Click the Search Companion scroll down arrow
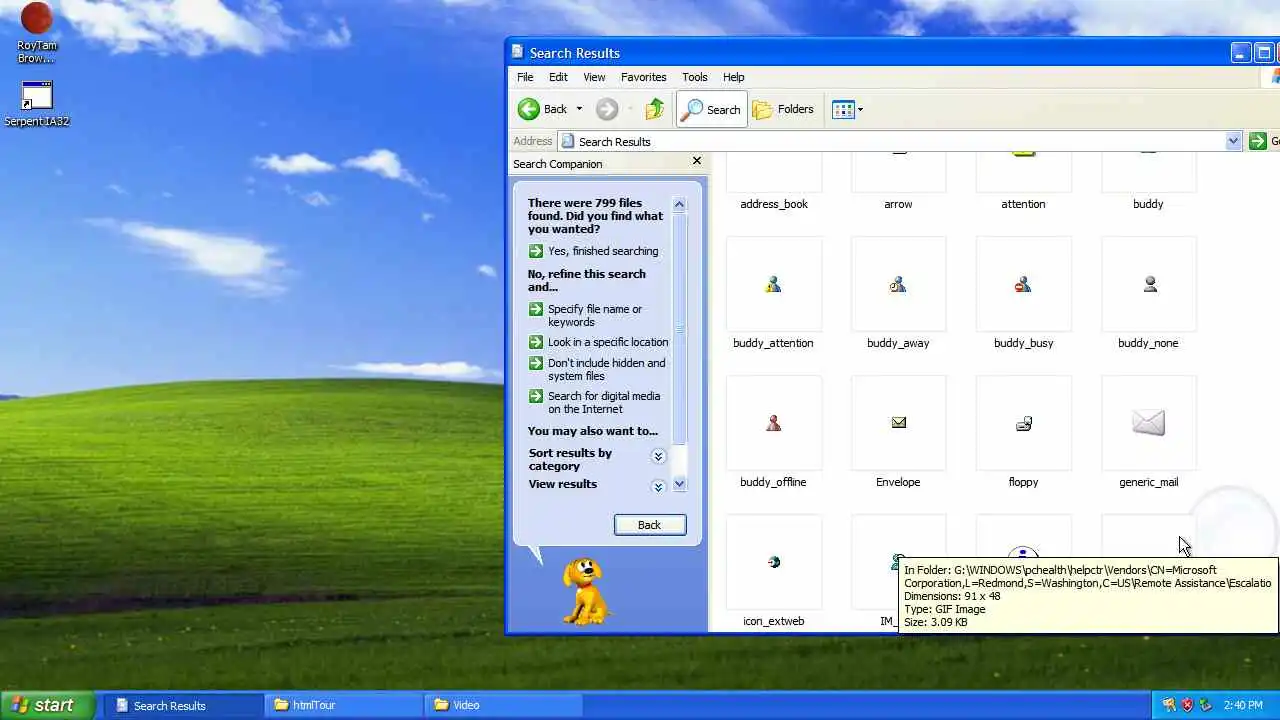 679,484
